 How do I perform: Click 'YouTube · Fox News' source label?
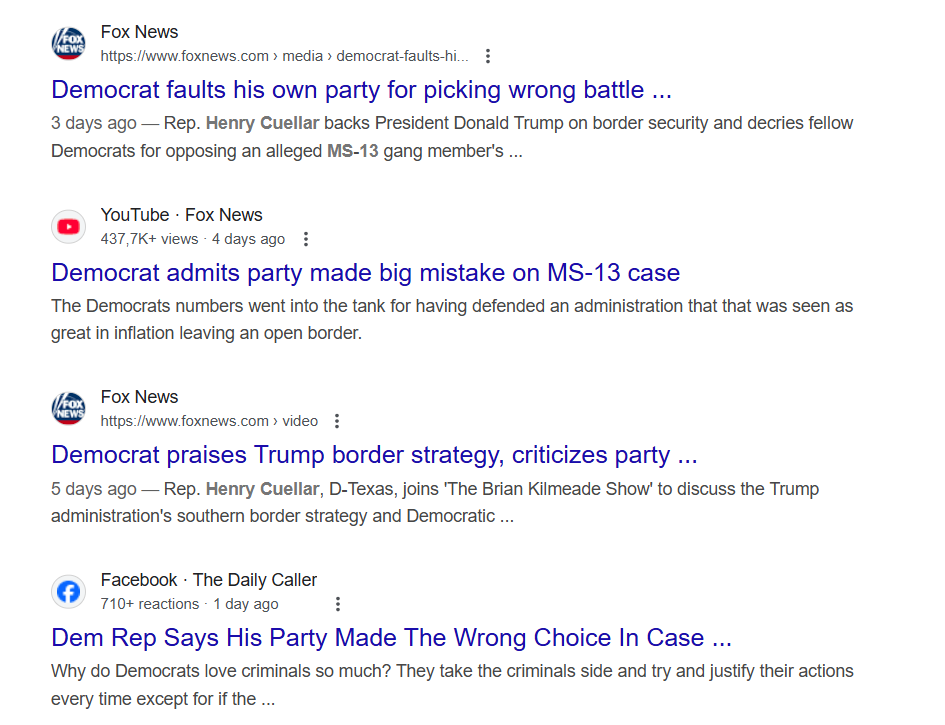(181, 215)
